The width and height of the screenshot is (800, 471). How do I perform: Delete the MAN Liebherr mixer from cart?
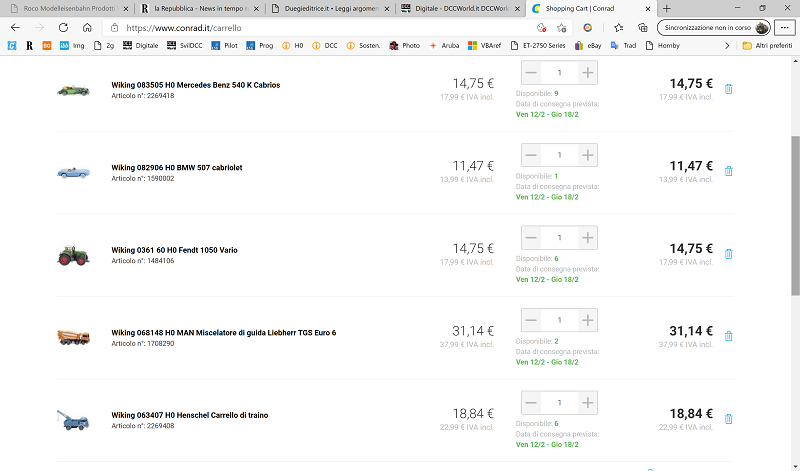pyautogui.click(x=728, y=337)
